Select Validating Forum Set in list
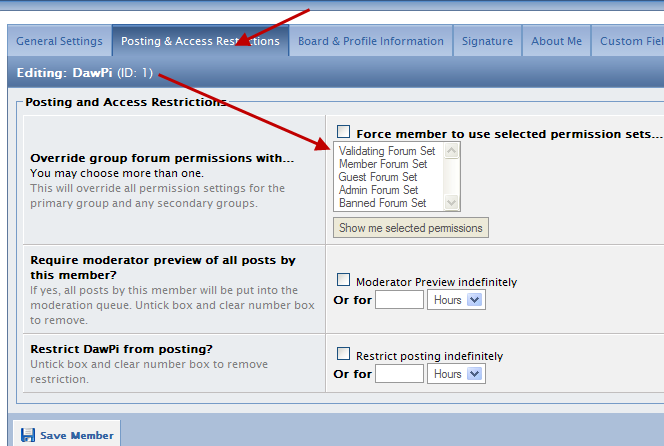Screen dimensions: 664x446 click(387, 151)
